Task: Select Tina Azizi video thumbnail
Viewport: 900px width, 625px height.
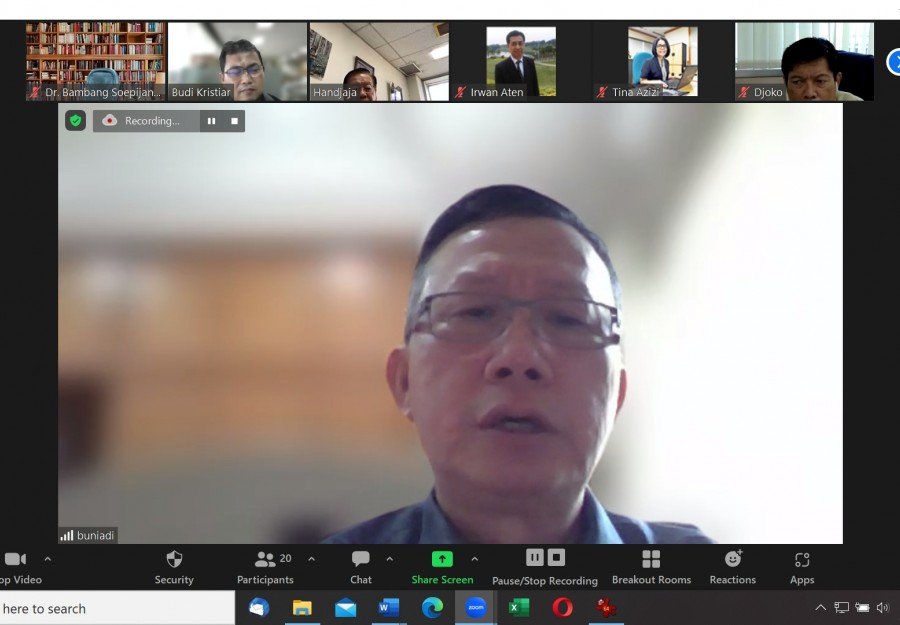Action: click(x=662, y=61)
